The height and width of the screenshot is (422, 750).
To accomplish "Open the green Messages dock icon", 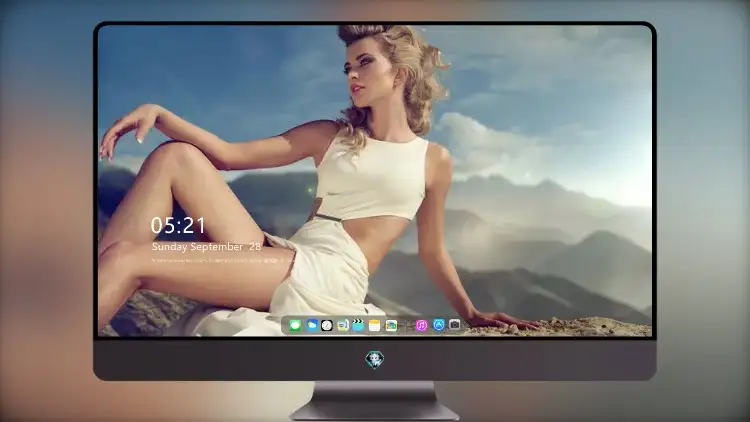I will click(x=295, y=325).
